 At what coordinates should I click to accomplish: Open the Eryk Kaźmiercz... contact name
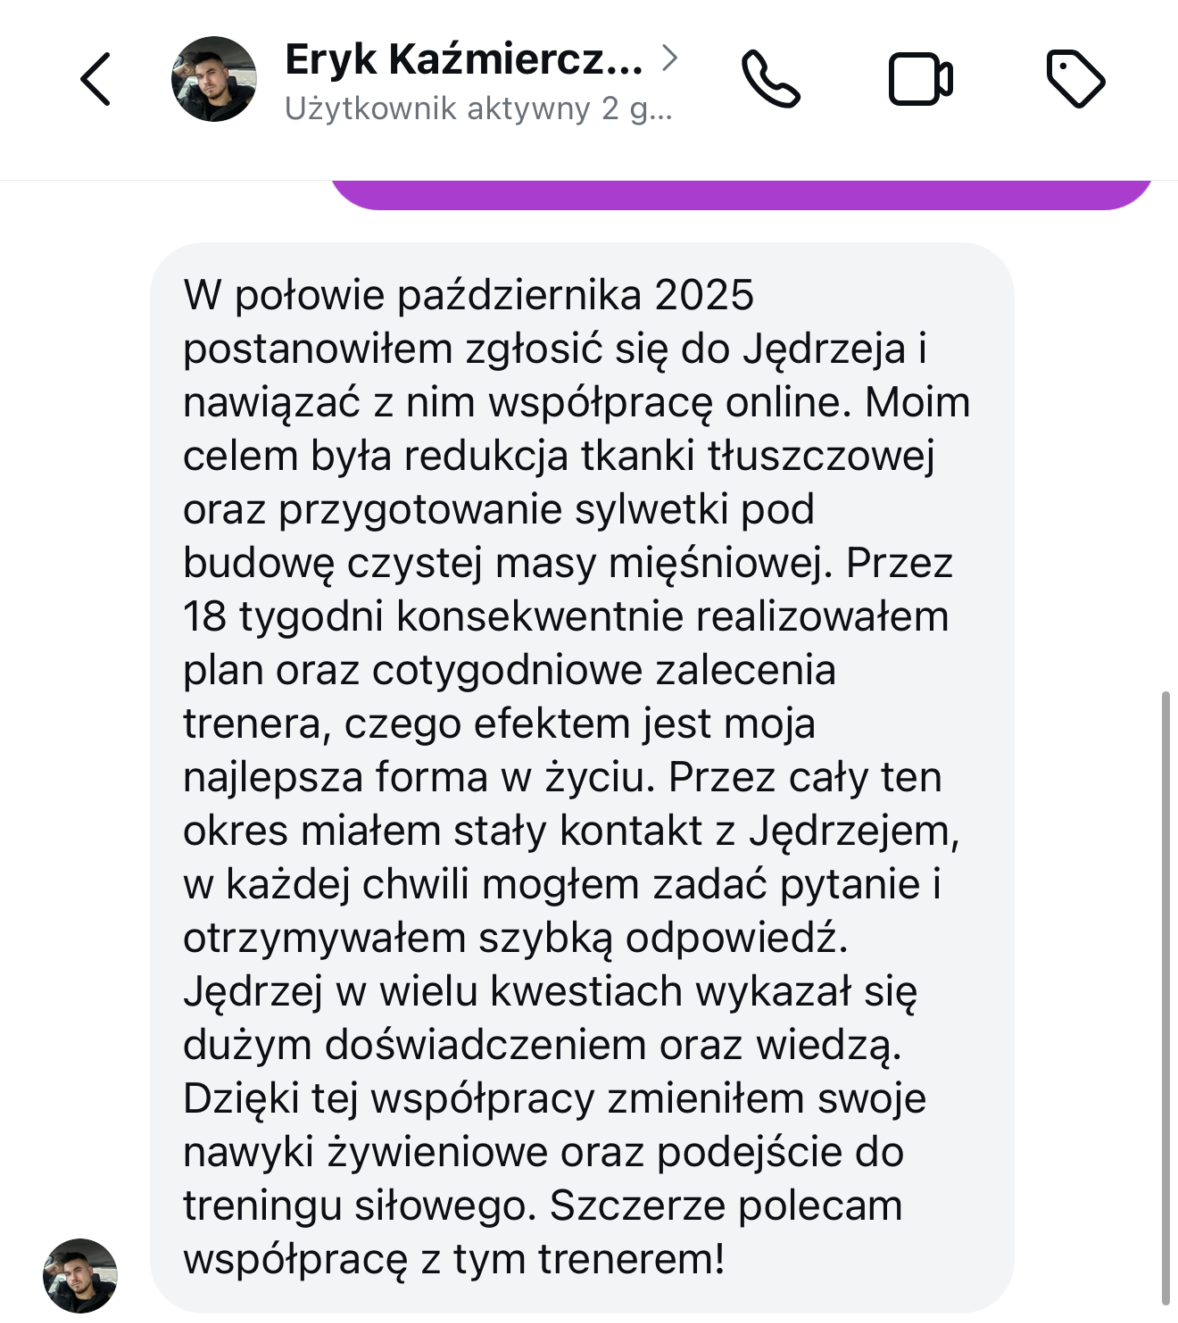point(463,59)
